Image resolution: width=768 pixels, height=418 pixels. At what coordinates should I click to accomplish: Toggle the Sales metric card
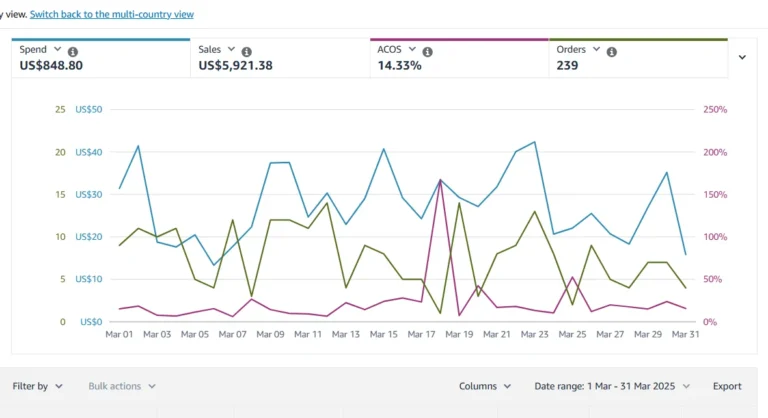[280, 58]
